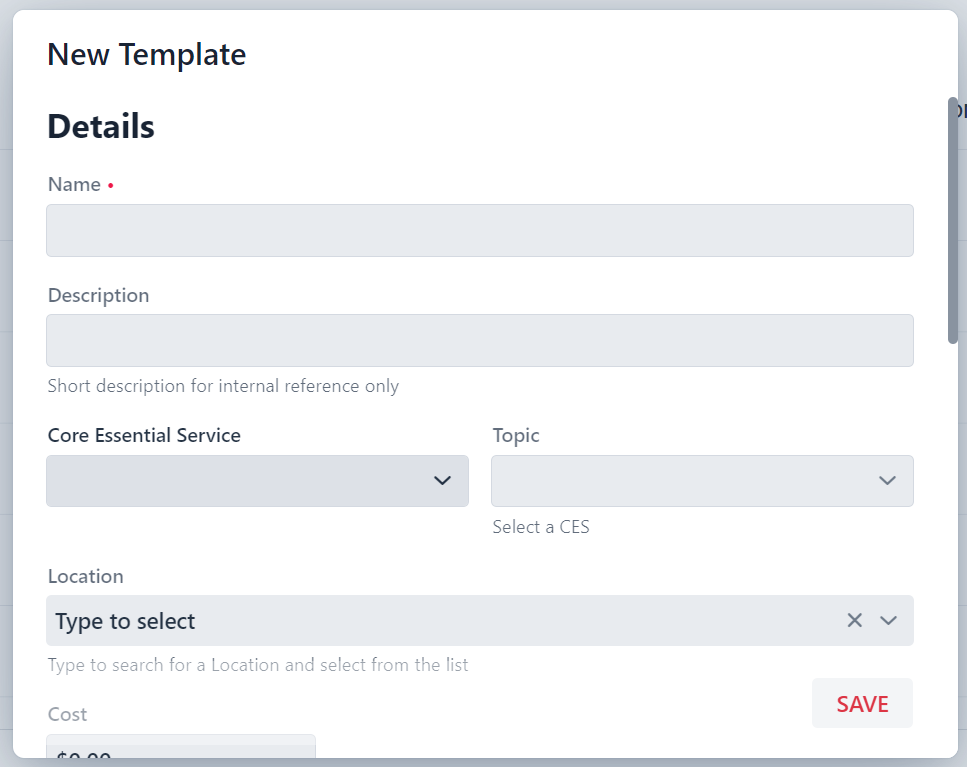The image size is (967, 767).
Task: Click the Details section heading
Action: tap(101, 127)
